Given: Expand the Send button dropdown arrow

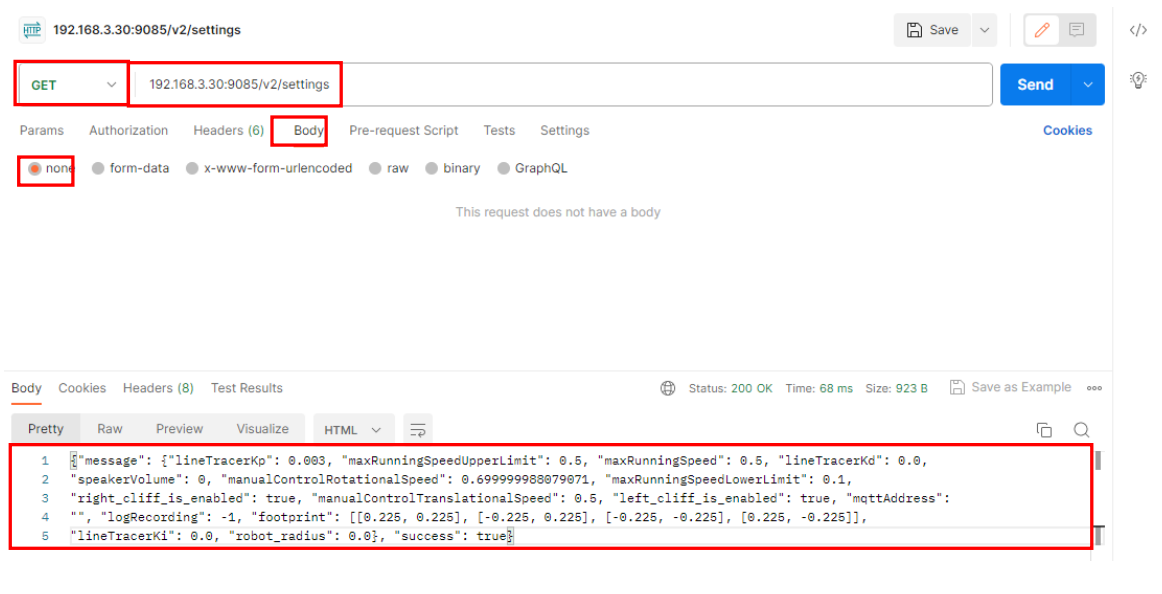Looking at the screenshot, I should coord(1088,85).
